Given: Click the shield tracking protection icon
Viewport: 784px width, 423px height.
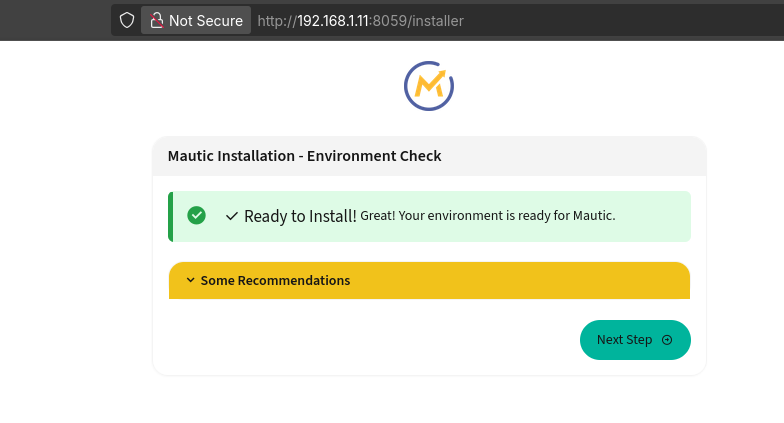Looking at the screenshot, I should click(x=127, y=20).
